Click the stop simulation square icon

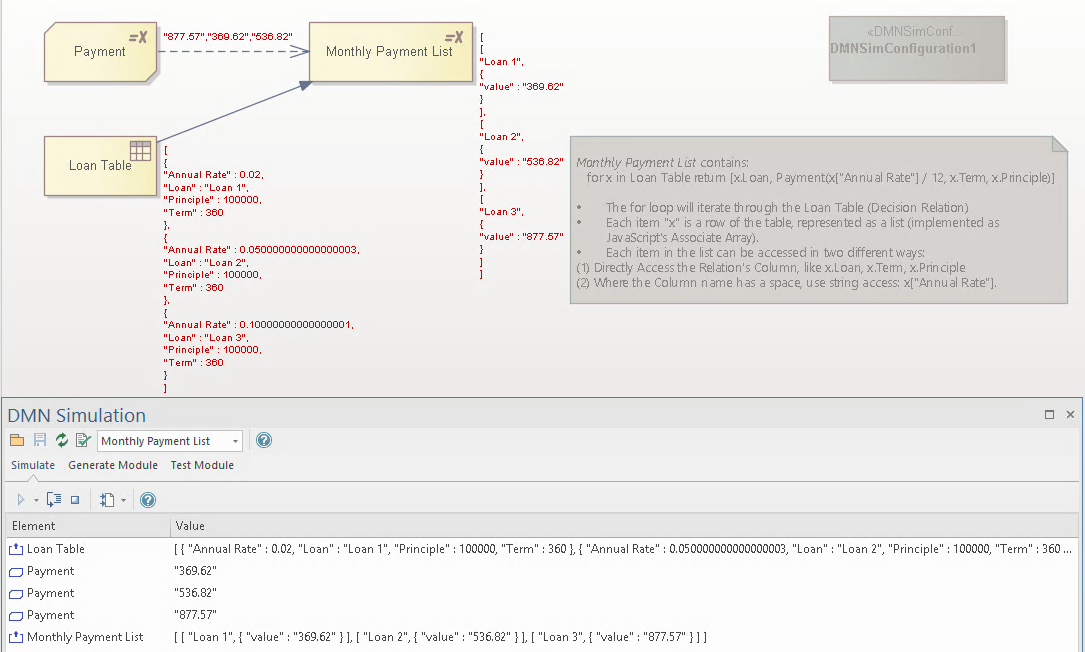pos(75,500)
